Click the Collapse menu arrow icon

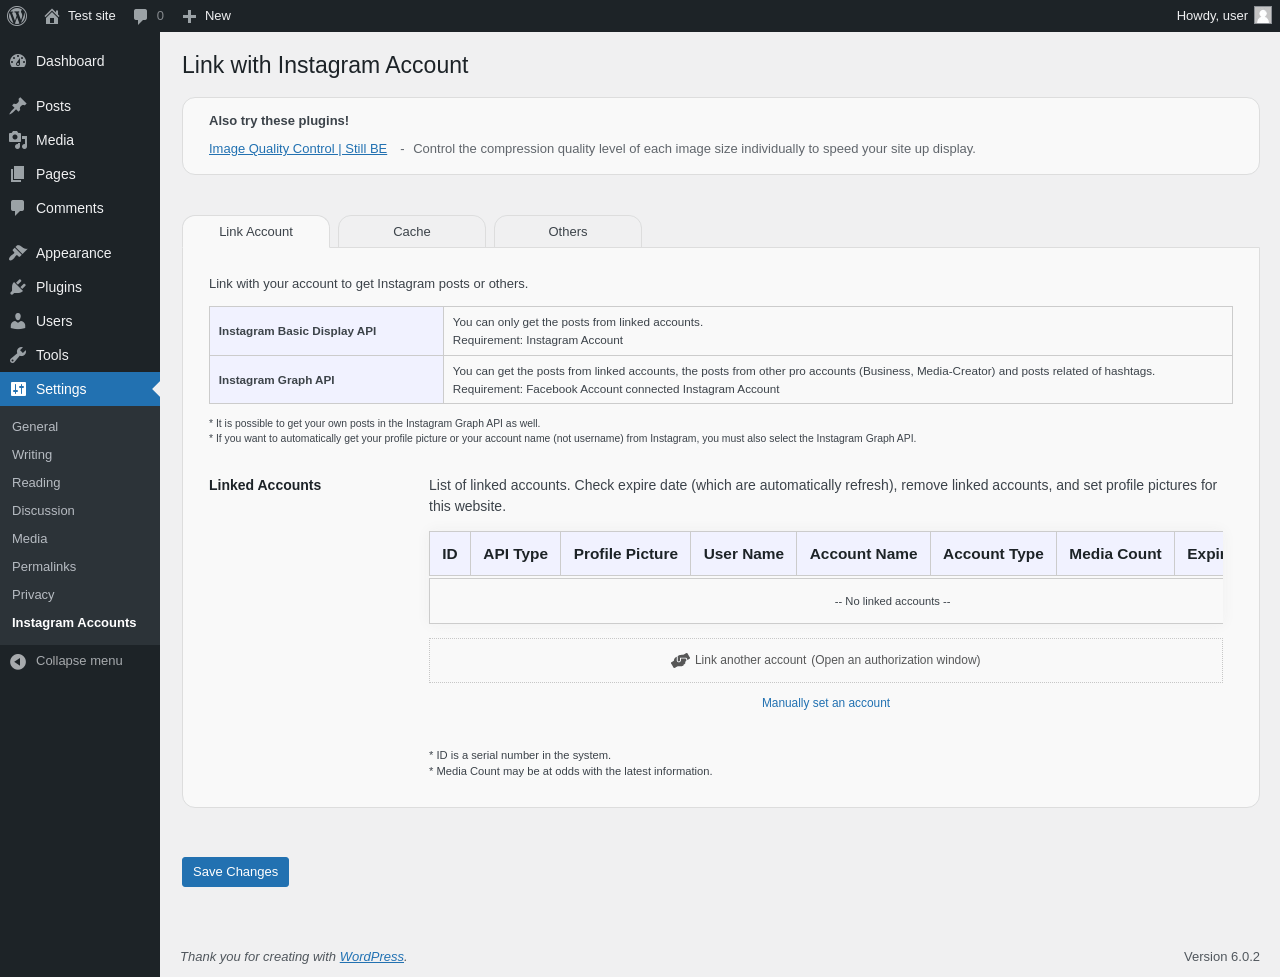[x=18, y=661]
